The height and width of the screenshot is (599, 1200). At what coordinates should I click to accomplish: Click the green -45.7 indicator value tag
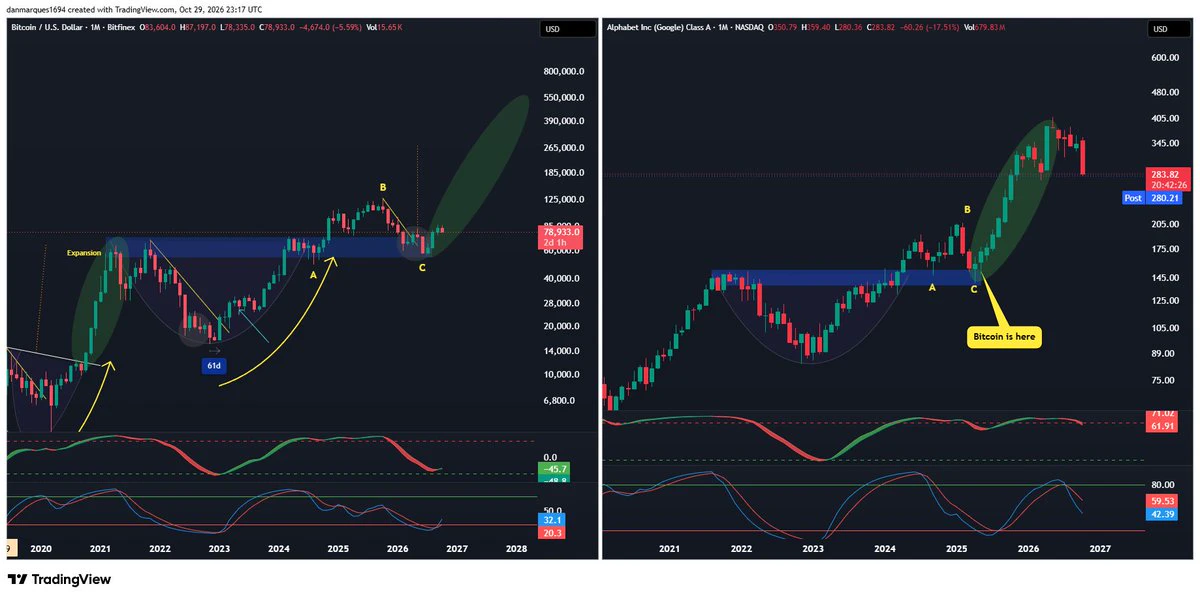tap(553, 469)
